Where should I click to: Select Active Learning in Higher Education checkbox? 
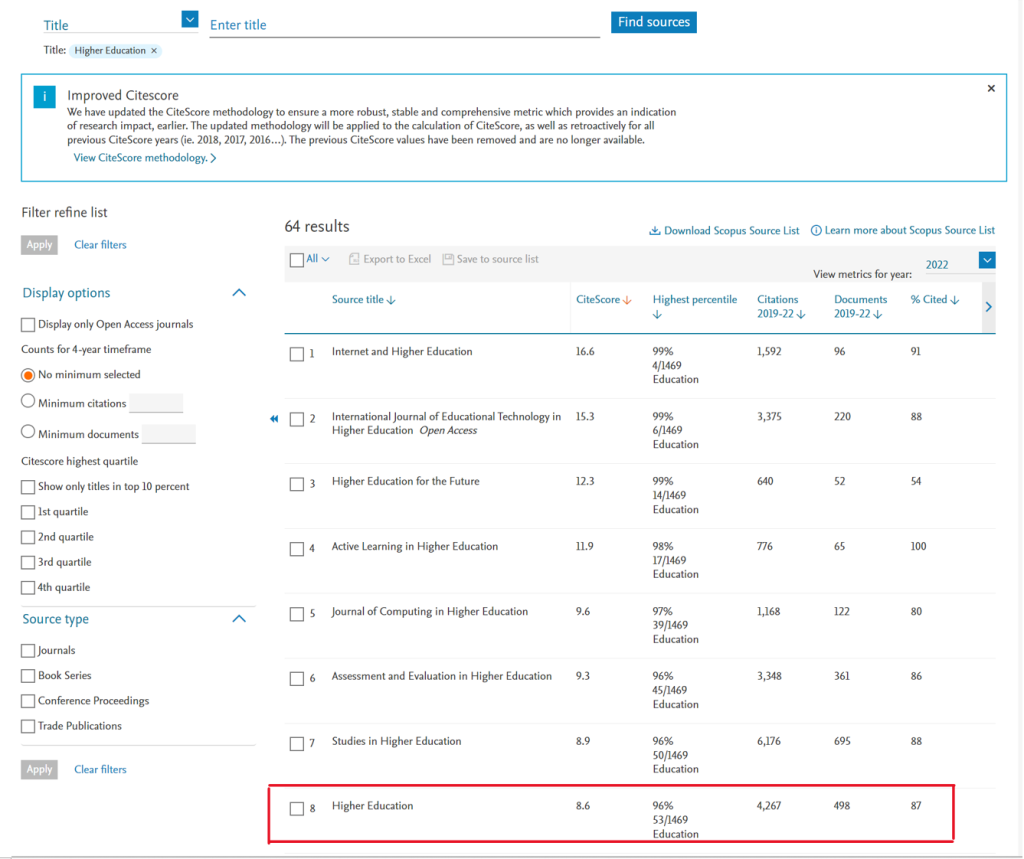click(x=296, y=549)
